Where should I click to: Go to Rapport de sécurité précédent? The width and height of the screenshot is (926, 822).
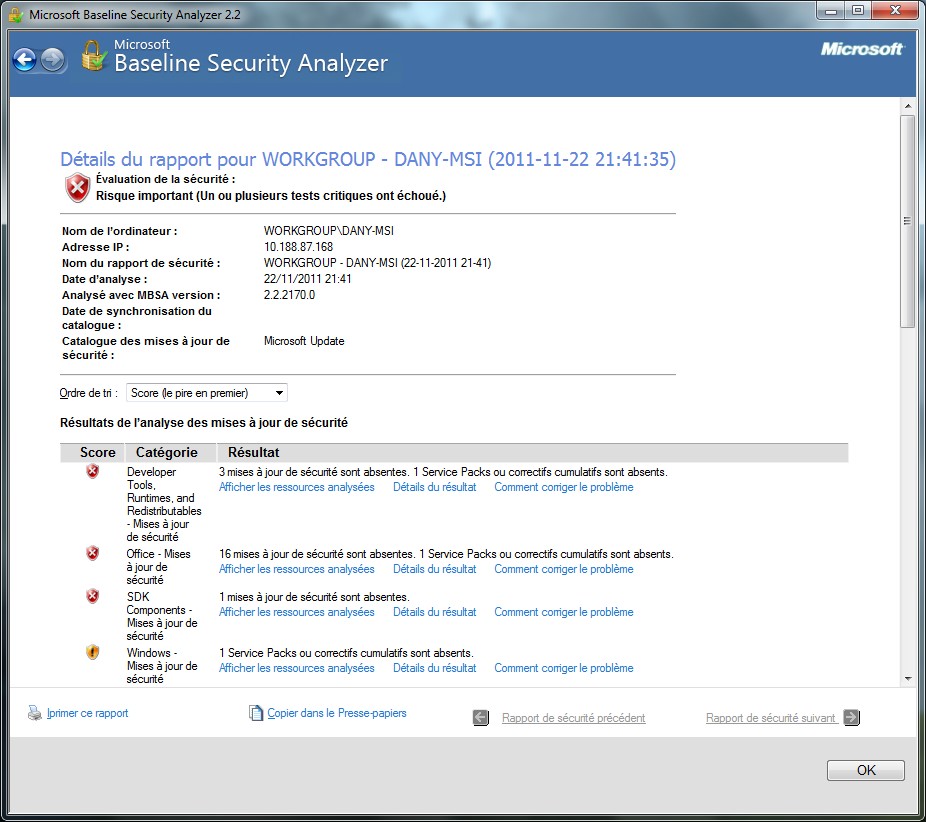coord(573,718)
